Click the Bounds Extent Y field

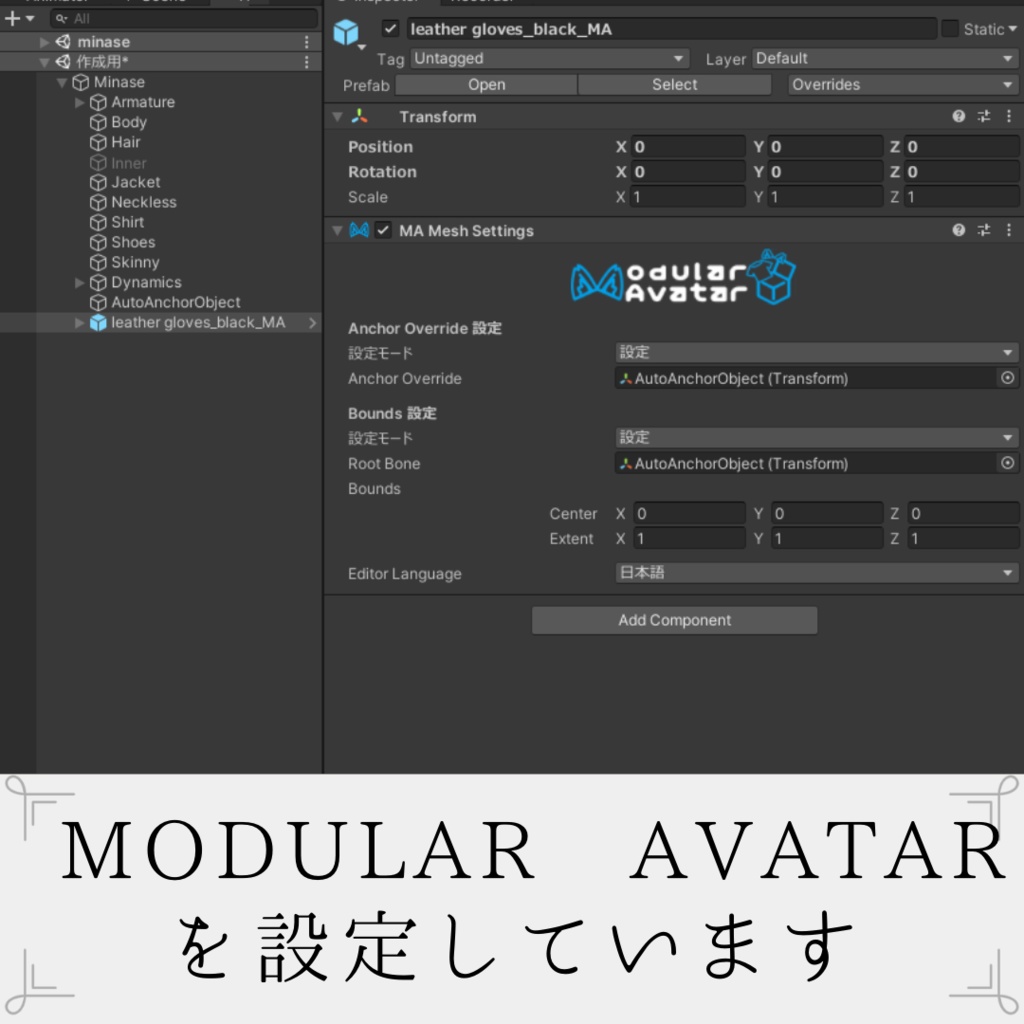pos(827,539)
